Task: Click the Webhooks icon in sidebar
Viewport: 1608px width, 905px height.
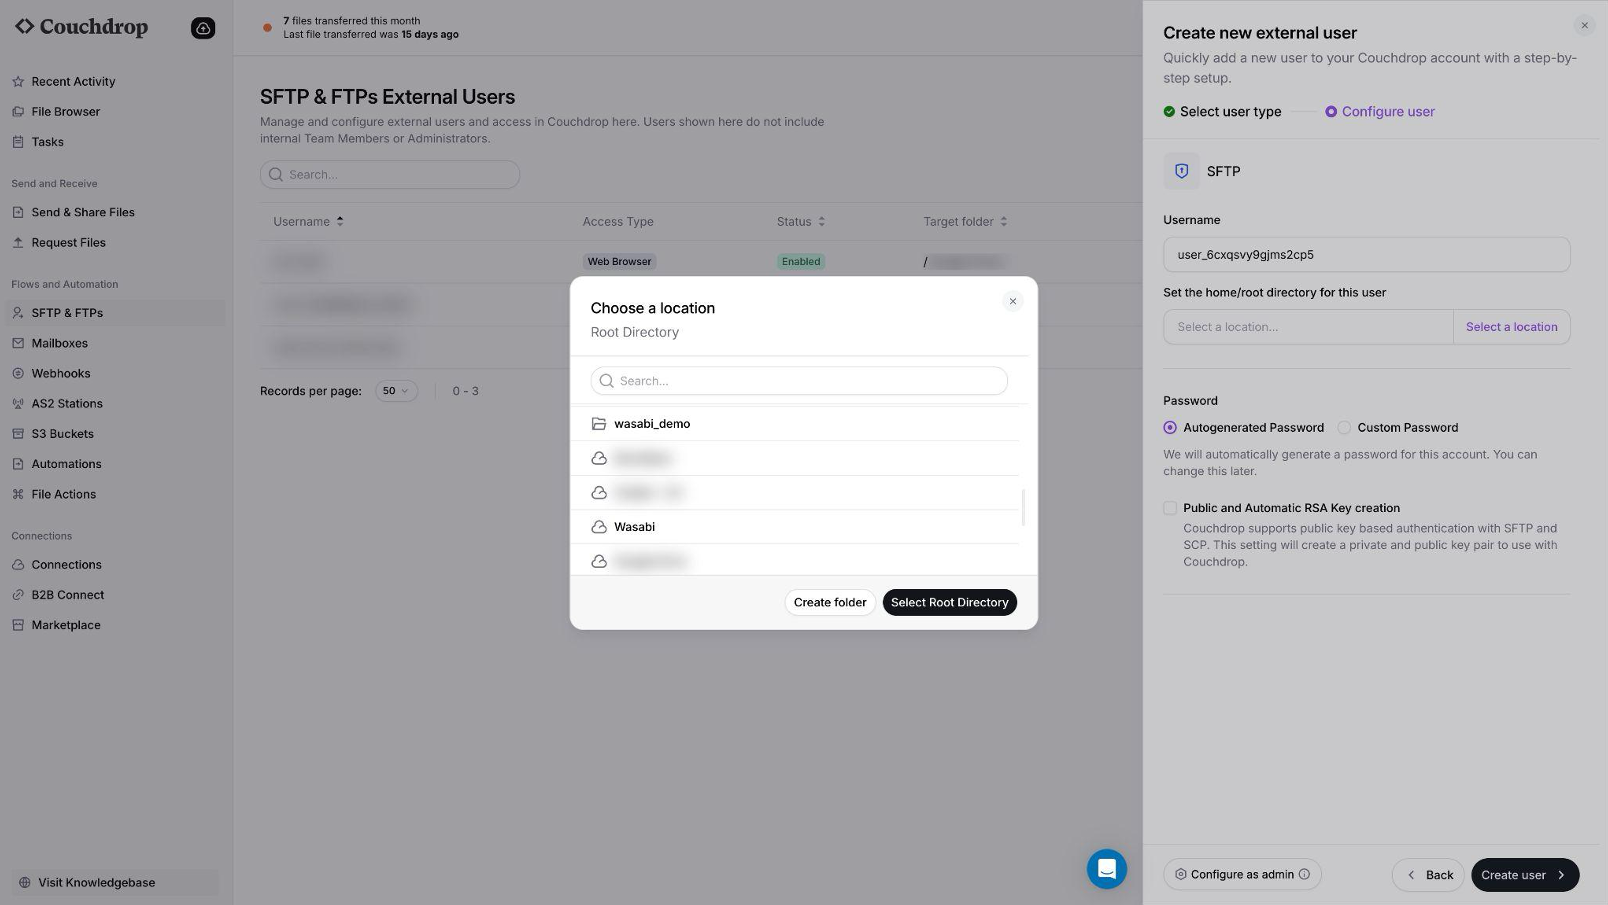Action: tap(18, 373)
